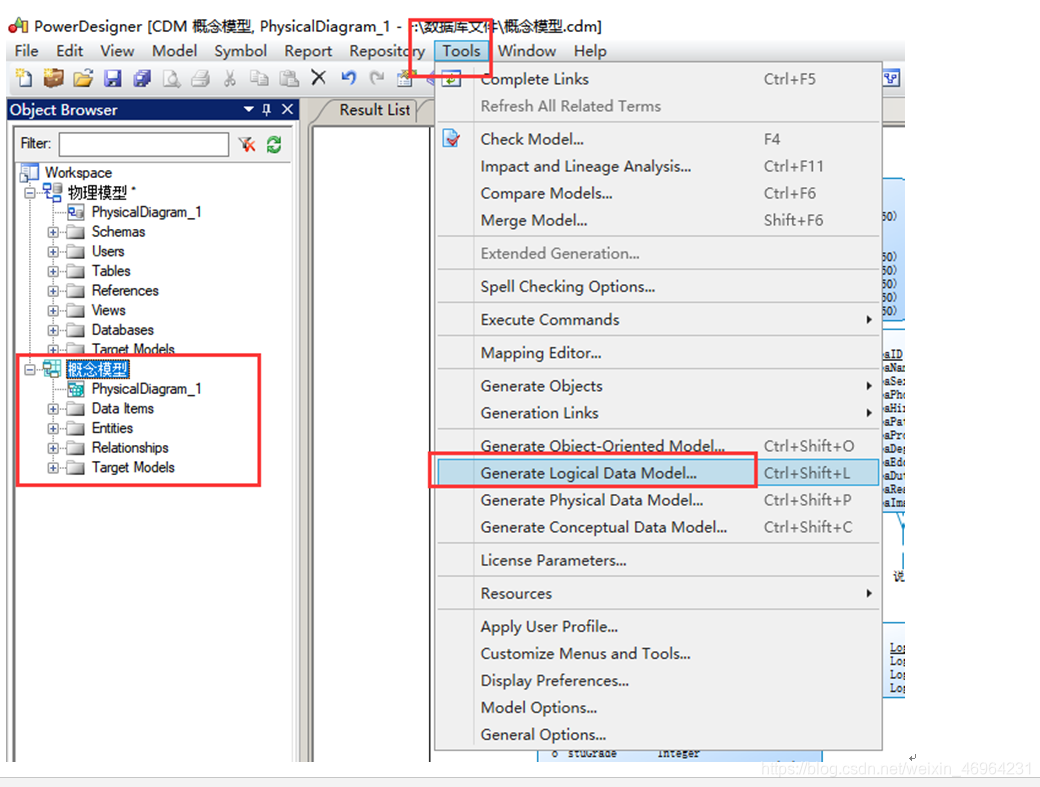
Task: Expand the Relationships folder
Action: [52, 448]
